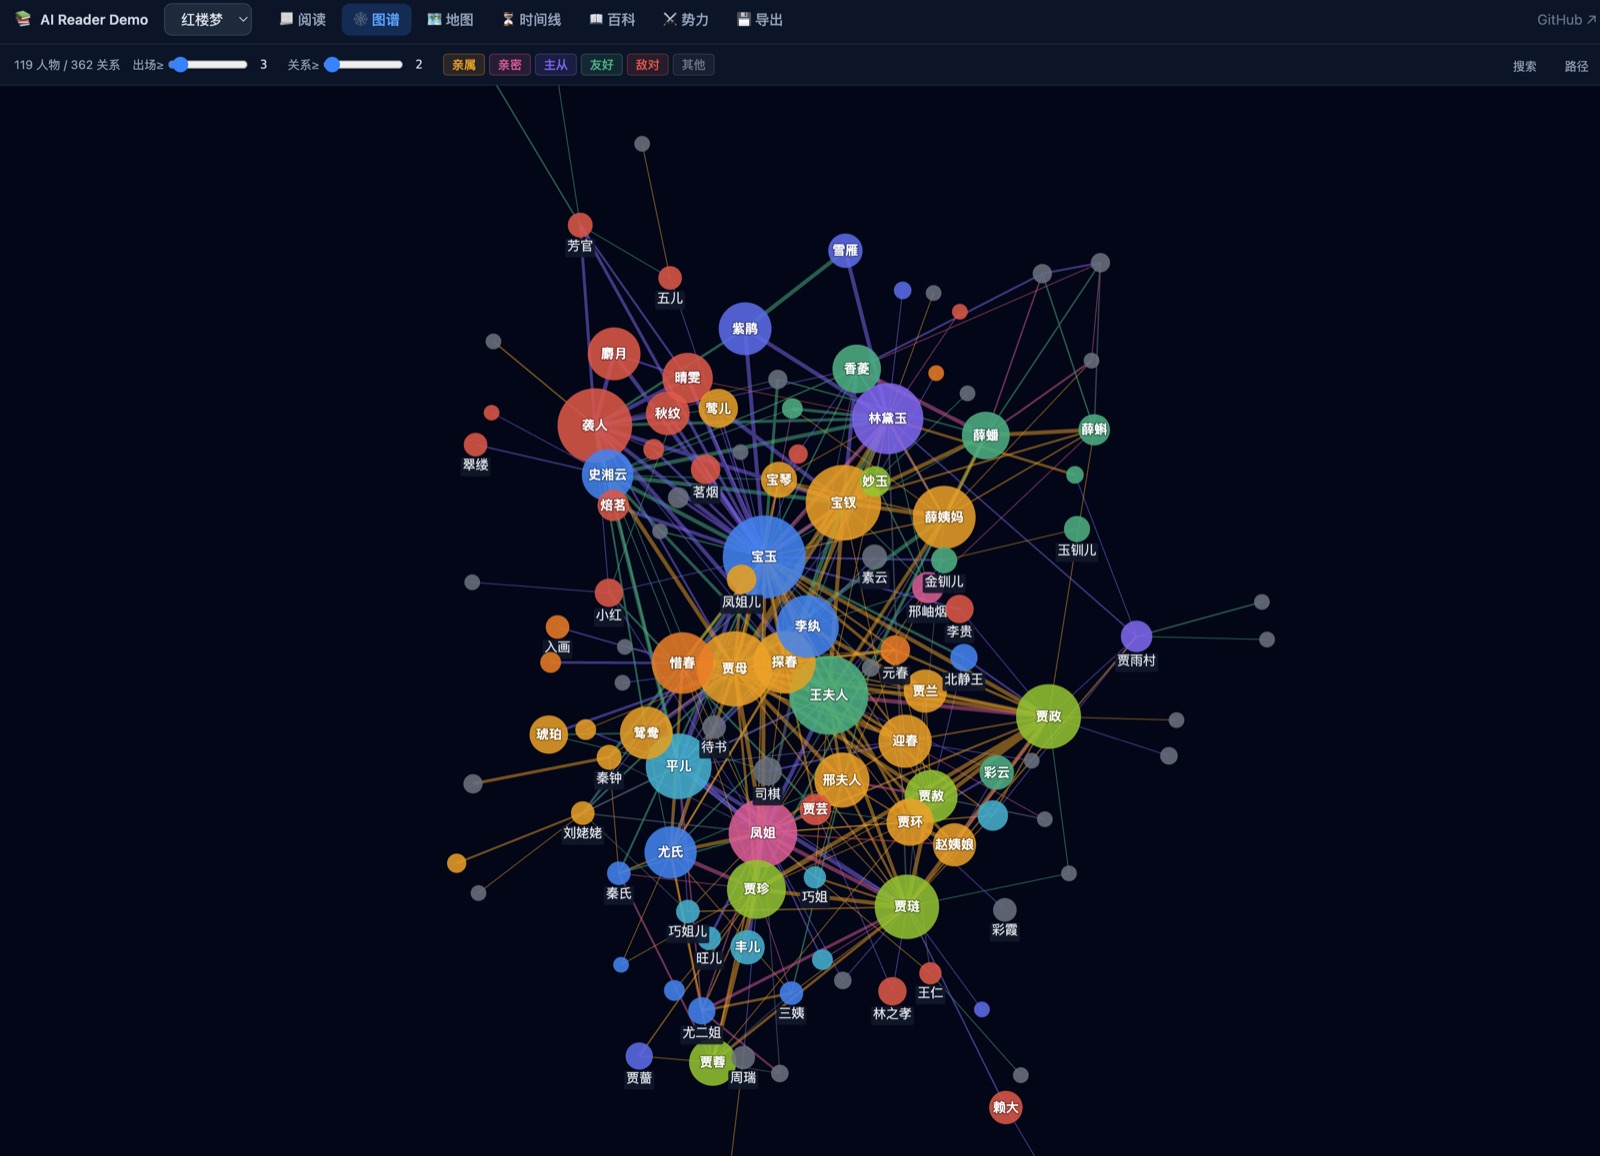
Task: Click the 搜索 search button
Action: pos(1524,66)
